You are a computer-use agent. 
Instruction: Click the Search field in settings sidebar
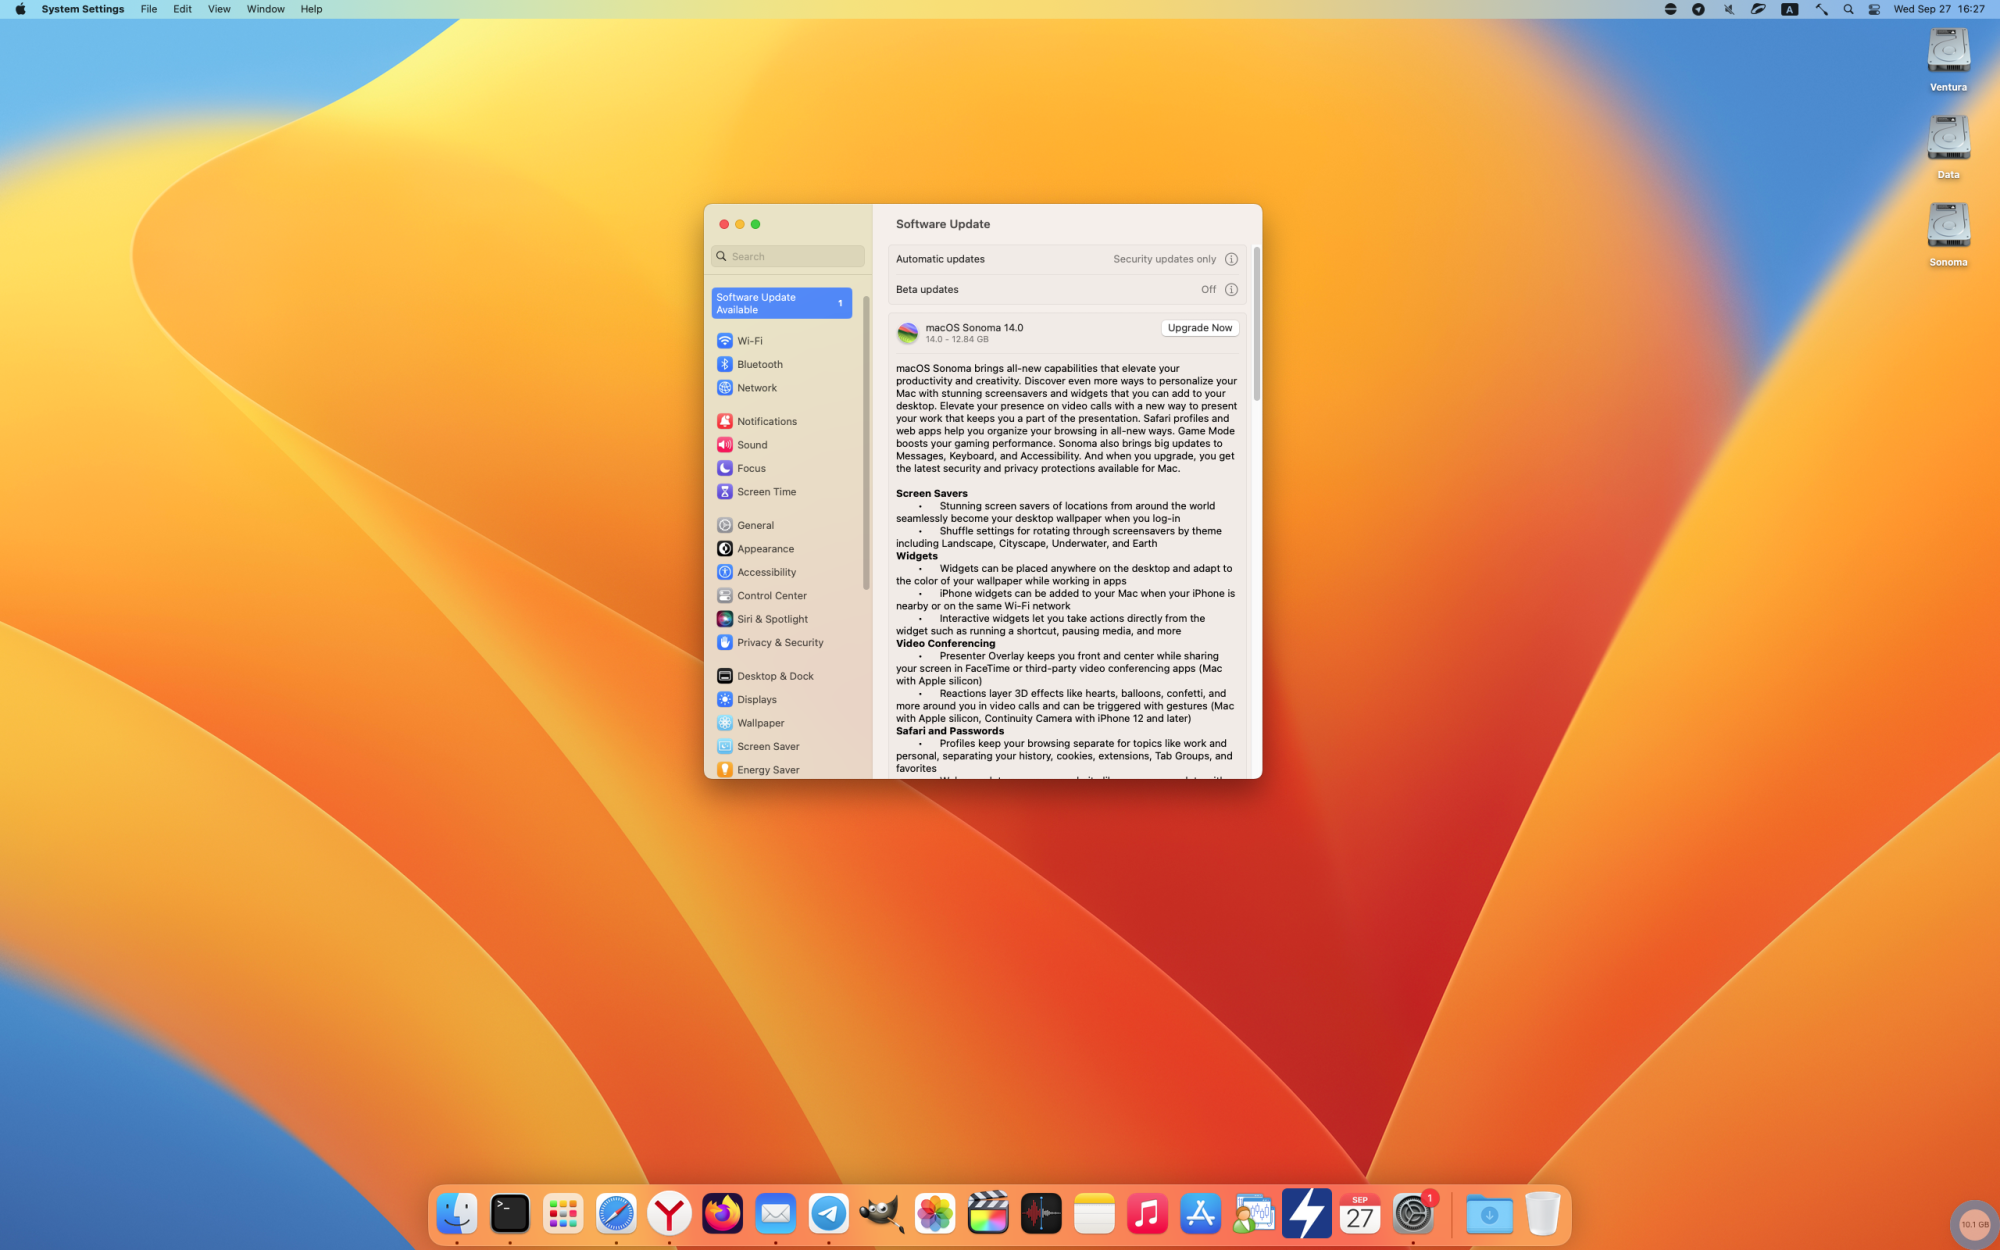788,257
